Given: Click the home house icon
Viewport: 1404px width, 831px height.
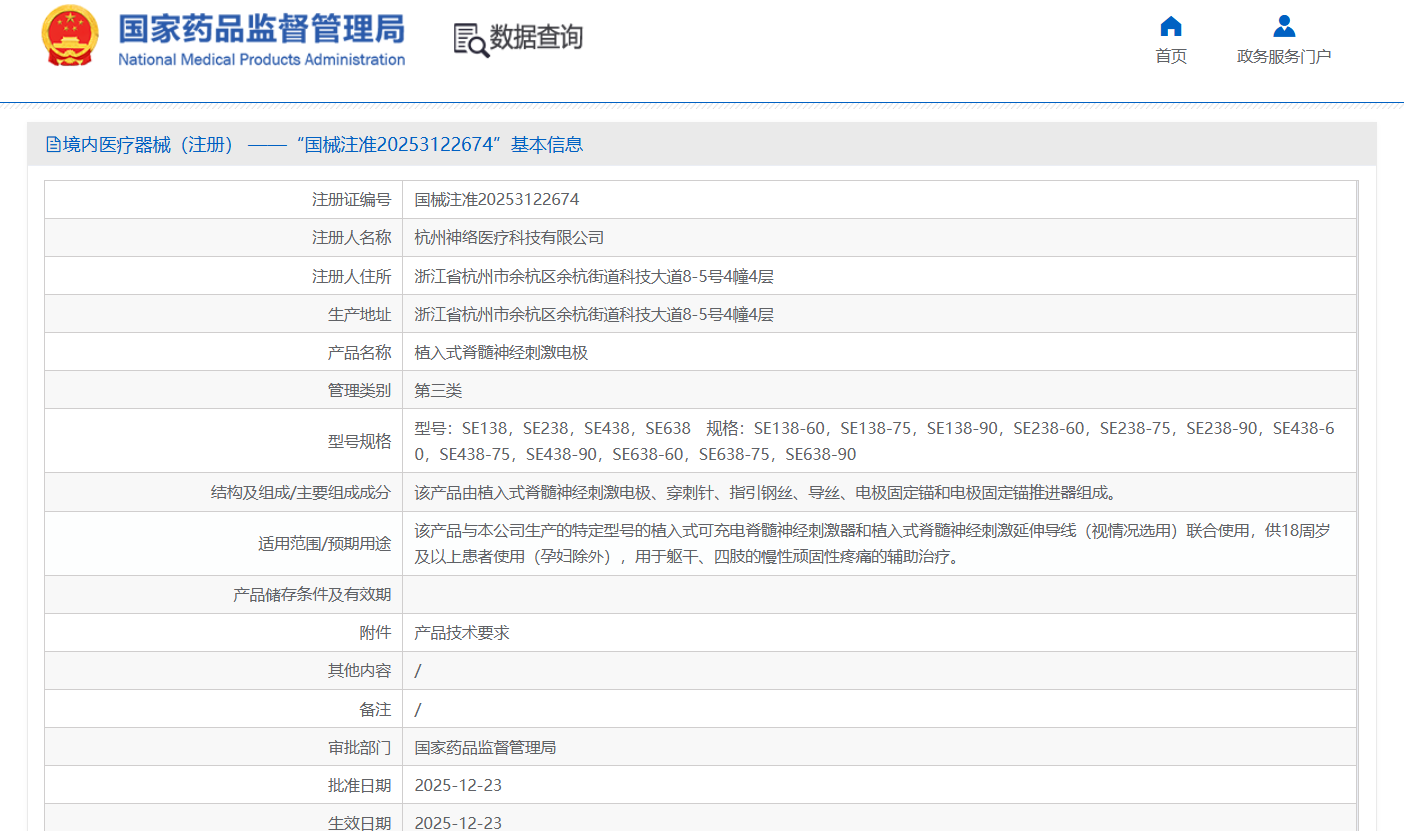Looking at the screenshot, I should 1170,26.
